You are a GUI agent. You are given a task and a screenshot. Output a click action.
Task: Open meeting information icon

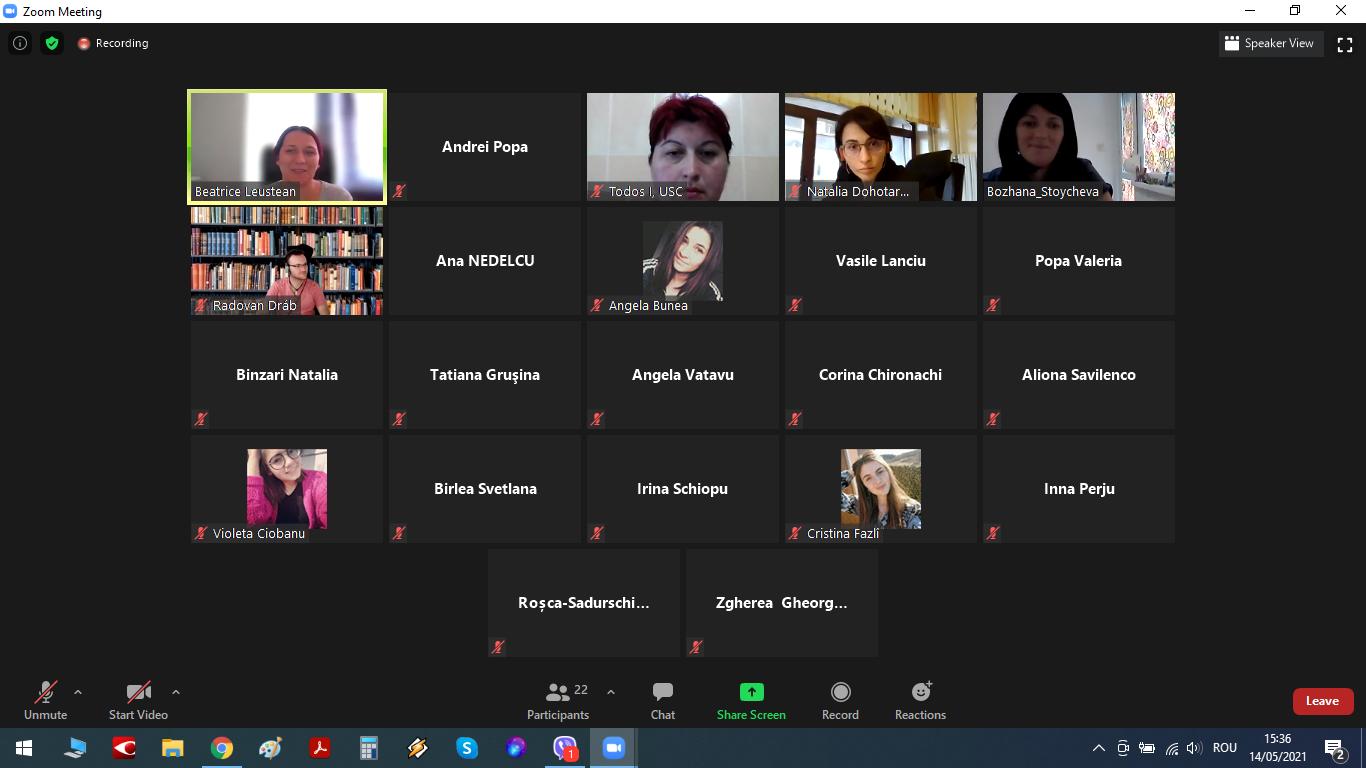[x=20, y=43]
